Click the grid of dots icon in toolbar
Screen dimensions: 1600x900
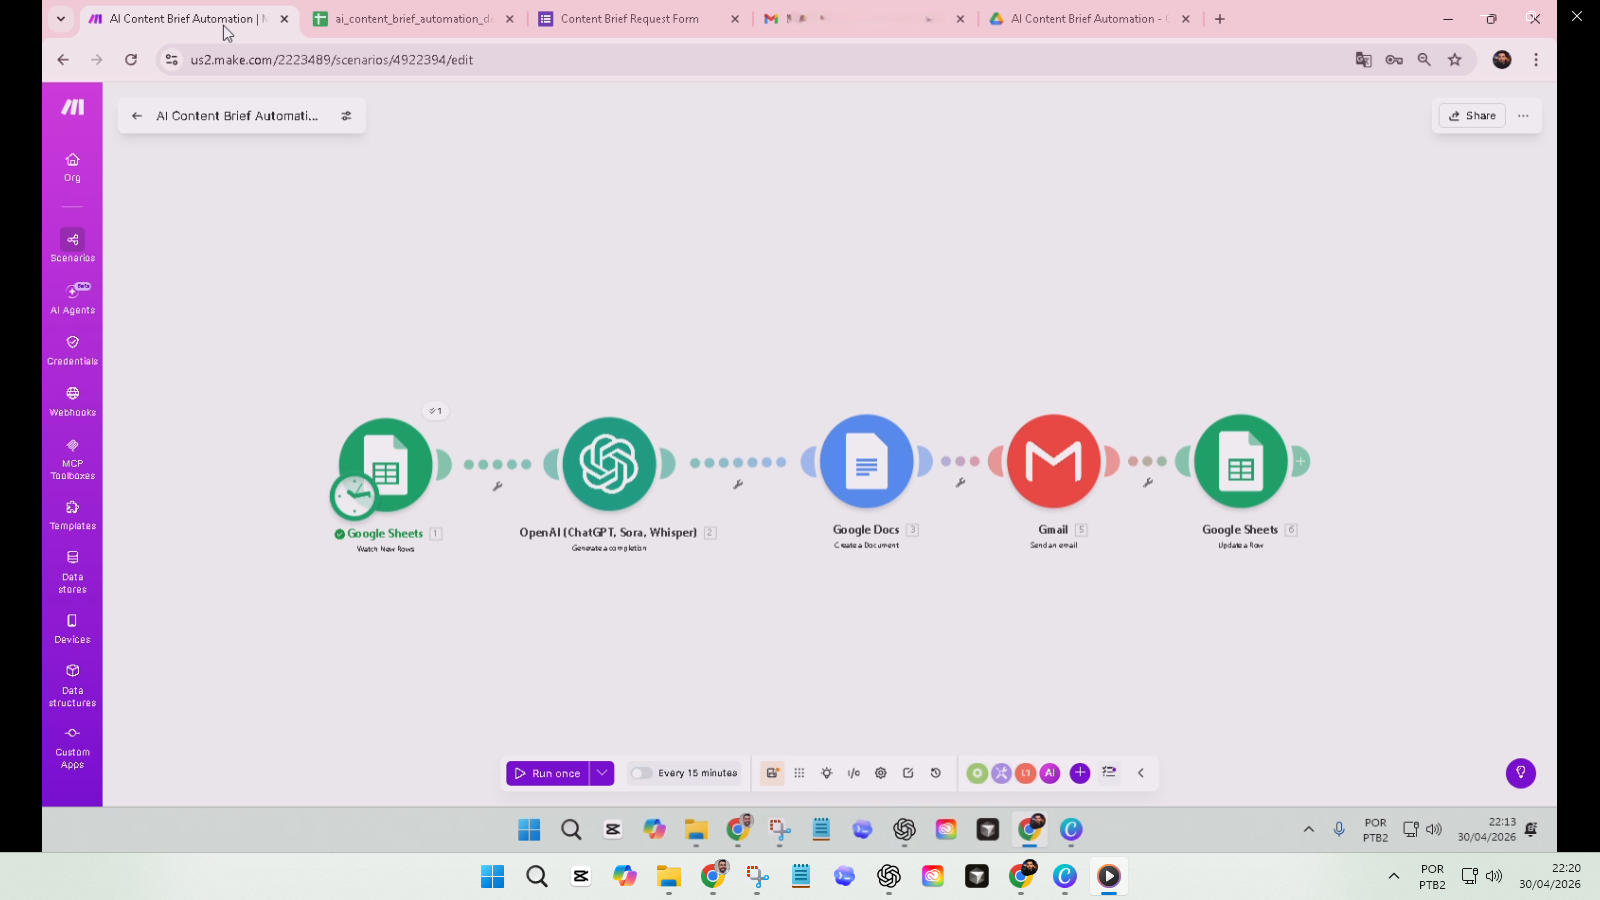799,773
